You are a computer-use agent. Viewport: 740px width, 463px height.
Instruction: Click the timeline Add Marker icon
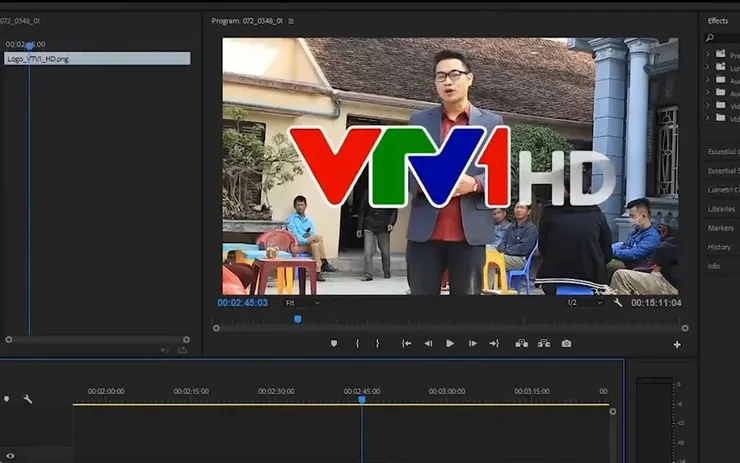7,399
